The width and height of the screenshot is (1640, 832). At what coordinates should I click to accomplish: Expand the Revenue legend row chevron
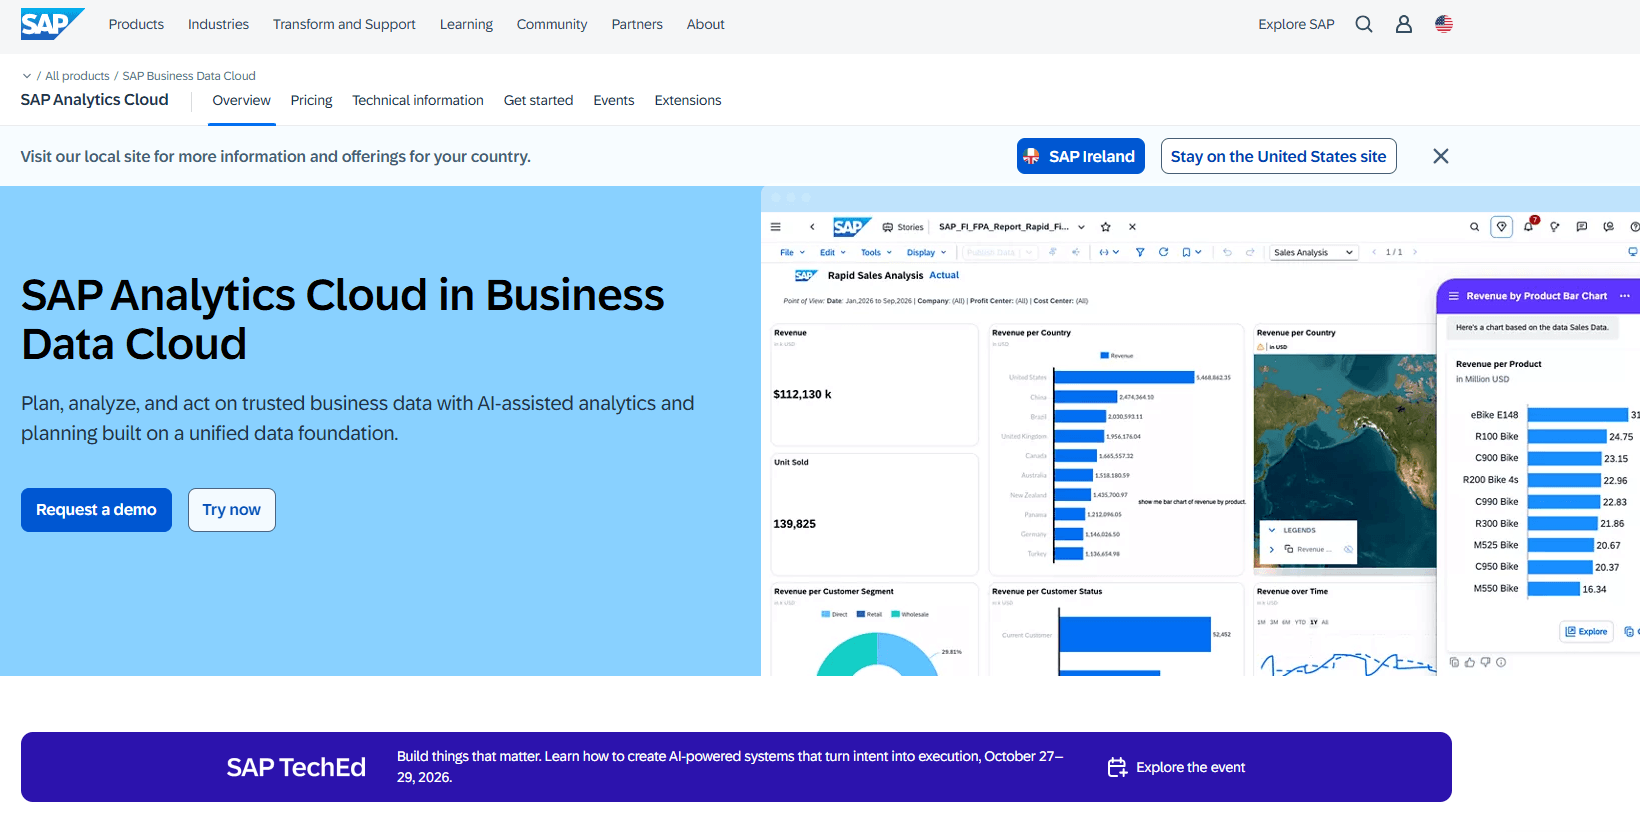click(x=1272, y=549)
